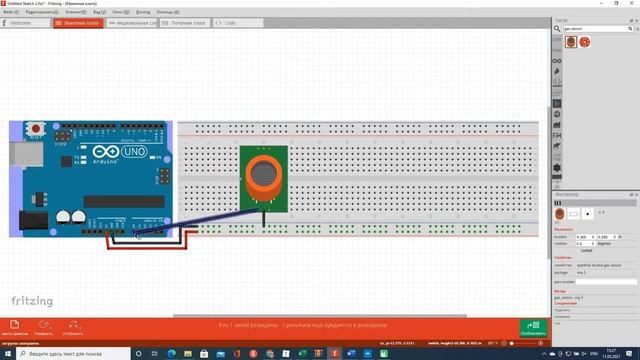
Task: Open the Adafruit flower parts bin icon
Action: [557, 167]
